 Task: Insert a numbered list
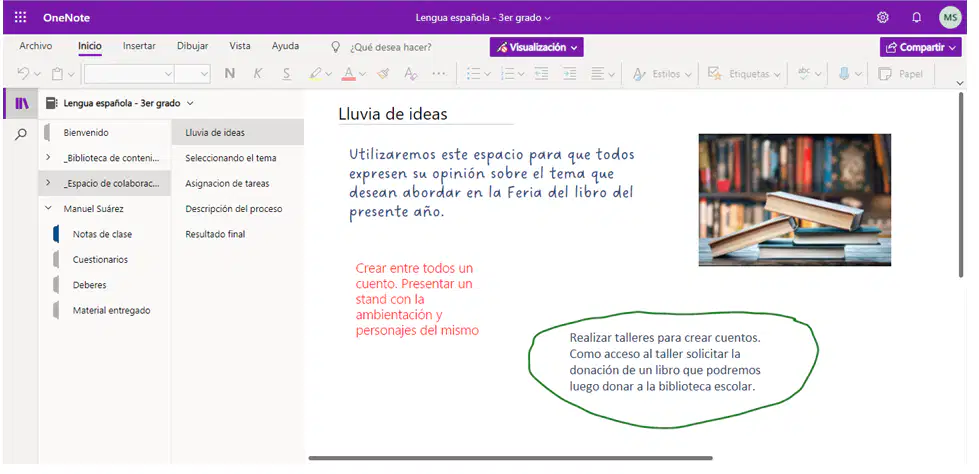point(508,74)
